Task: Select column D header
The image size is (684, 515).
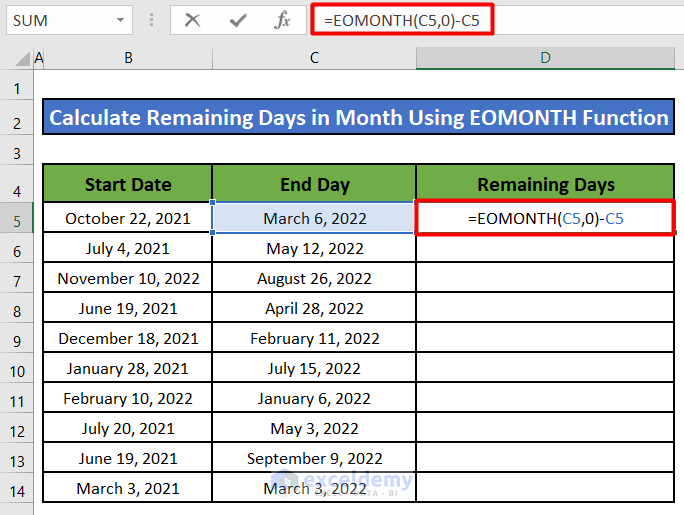Action: [545, 58]
